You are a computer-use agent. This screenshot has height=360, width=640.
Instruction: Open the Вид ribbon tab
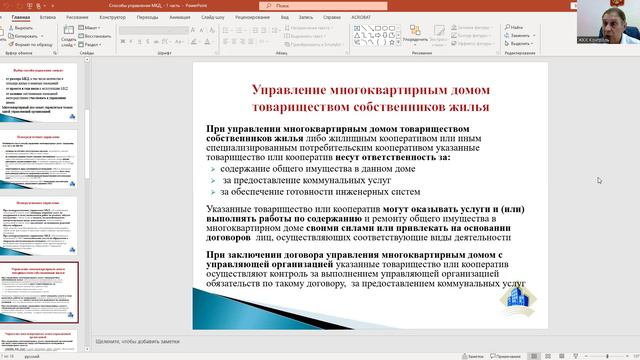click(x=284, y=17)
